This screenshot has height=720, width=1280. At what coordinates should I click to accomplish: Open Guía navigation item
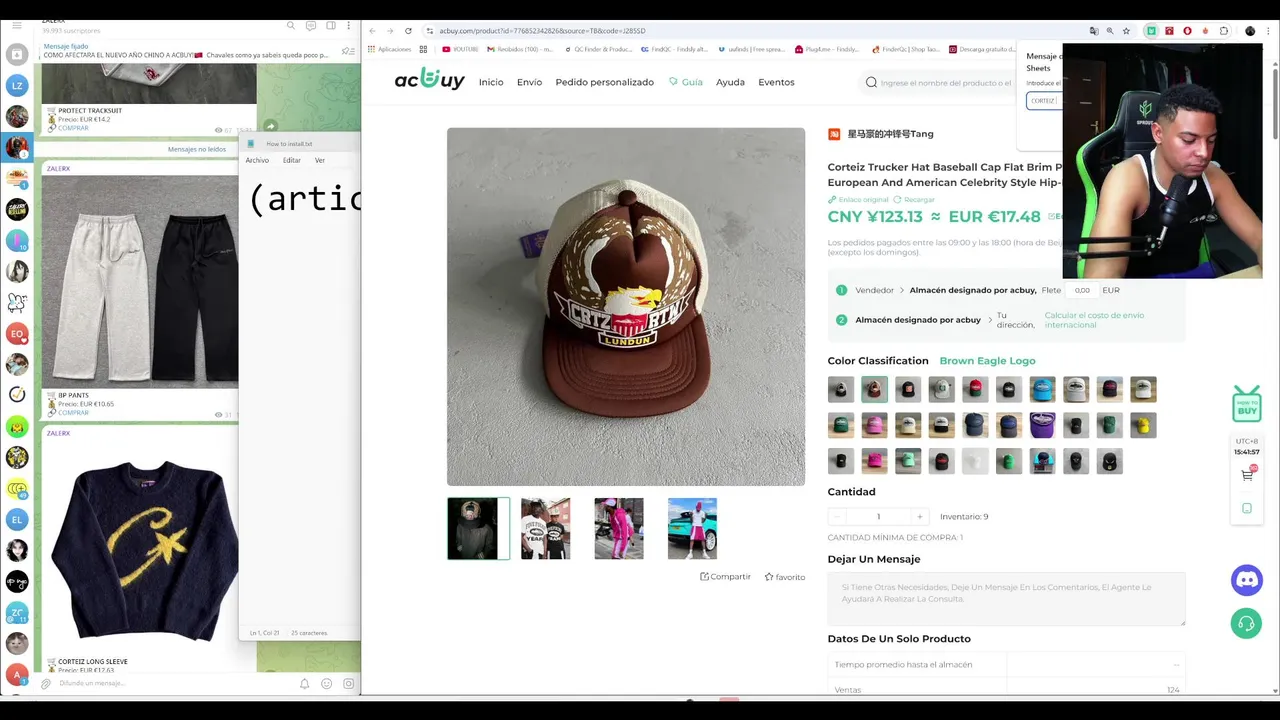[x=686, y=82]
